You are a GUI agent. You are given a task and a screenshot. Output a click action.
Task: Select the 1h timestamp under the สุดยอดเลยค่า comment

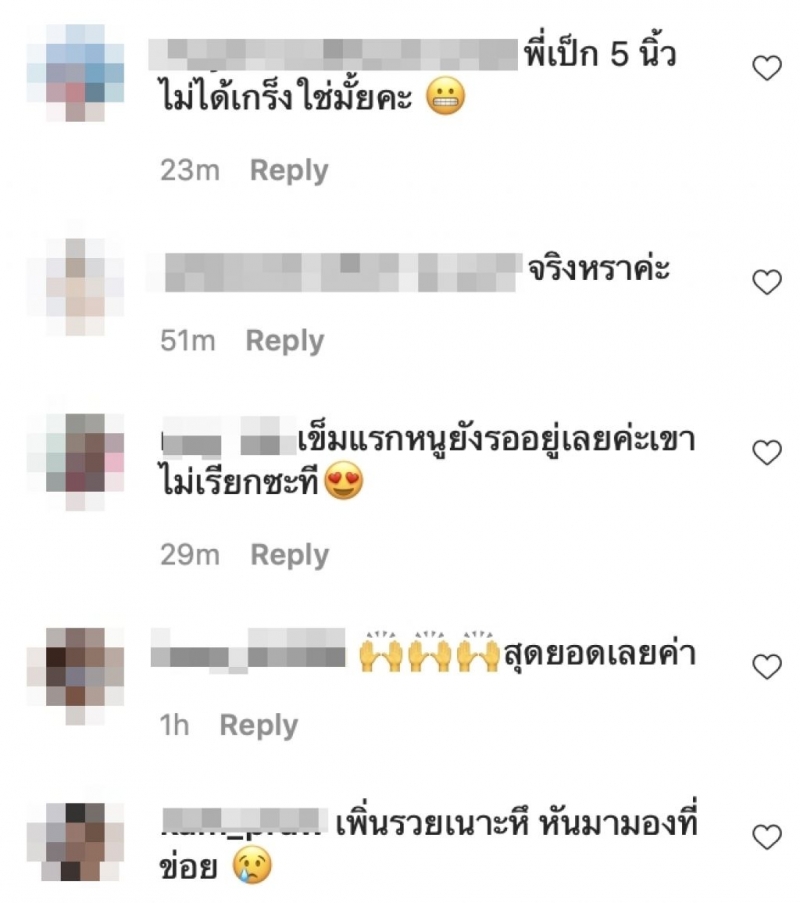point(175,726)
